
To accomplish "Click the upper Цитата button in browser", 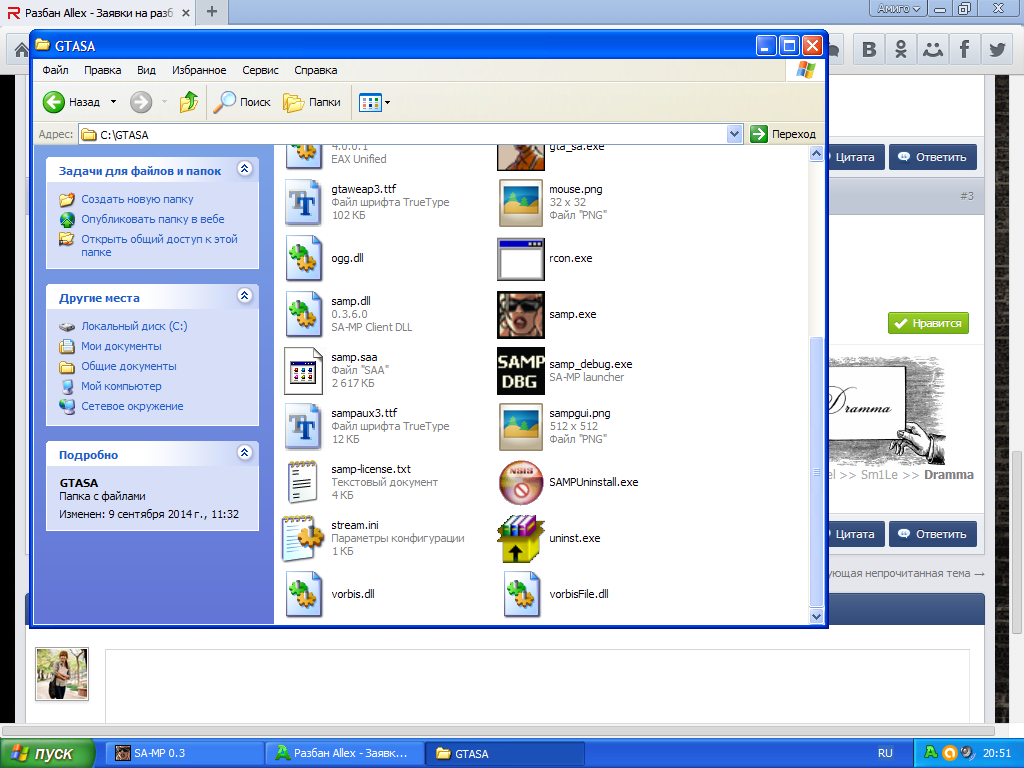I will (x=856, y=157).
